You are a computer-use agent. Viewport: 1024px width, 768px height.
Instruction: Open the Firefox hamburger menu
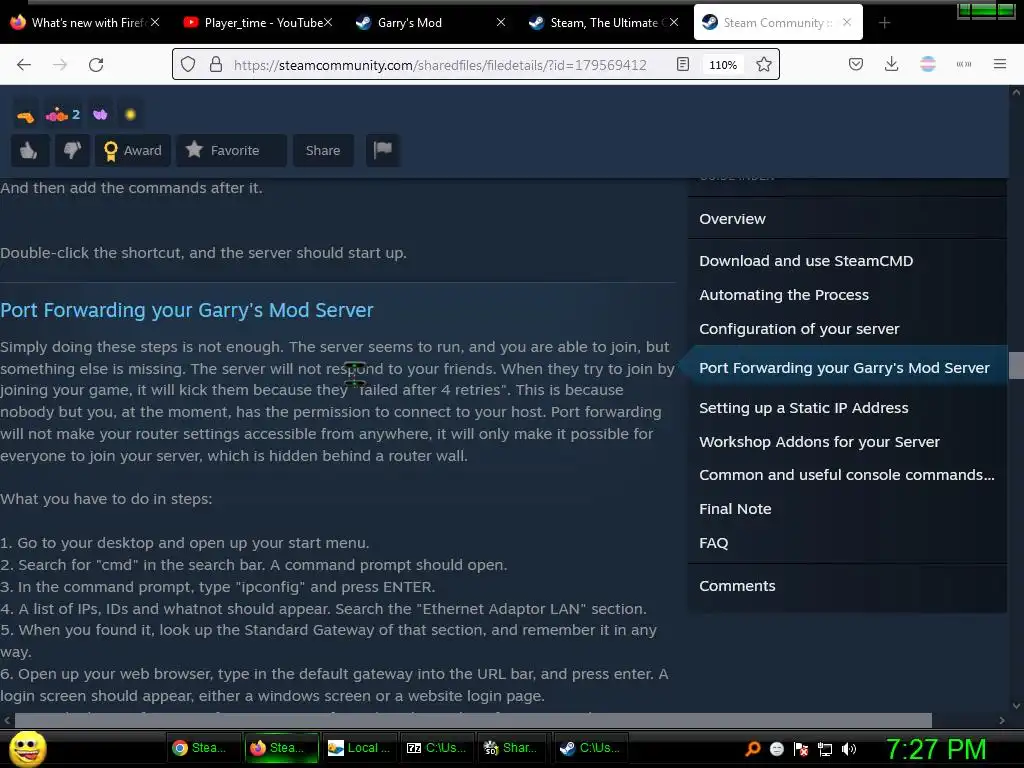point(999,64)
